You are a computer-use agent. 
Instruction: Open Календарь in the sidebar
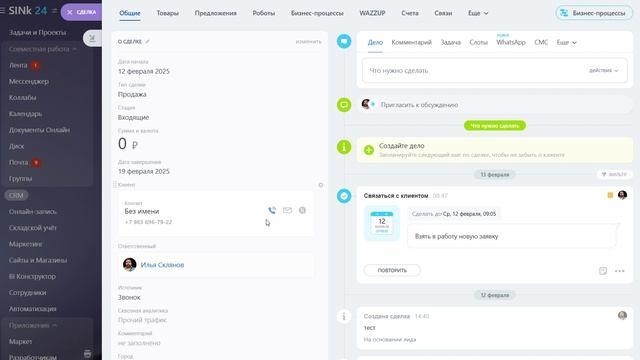click(x=25, y=114)
